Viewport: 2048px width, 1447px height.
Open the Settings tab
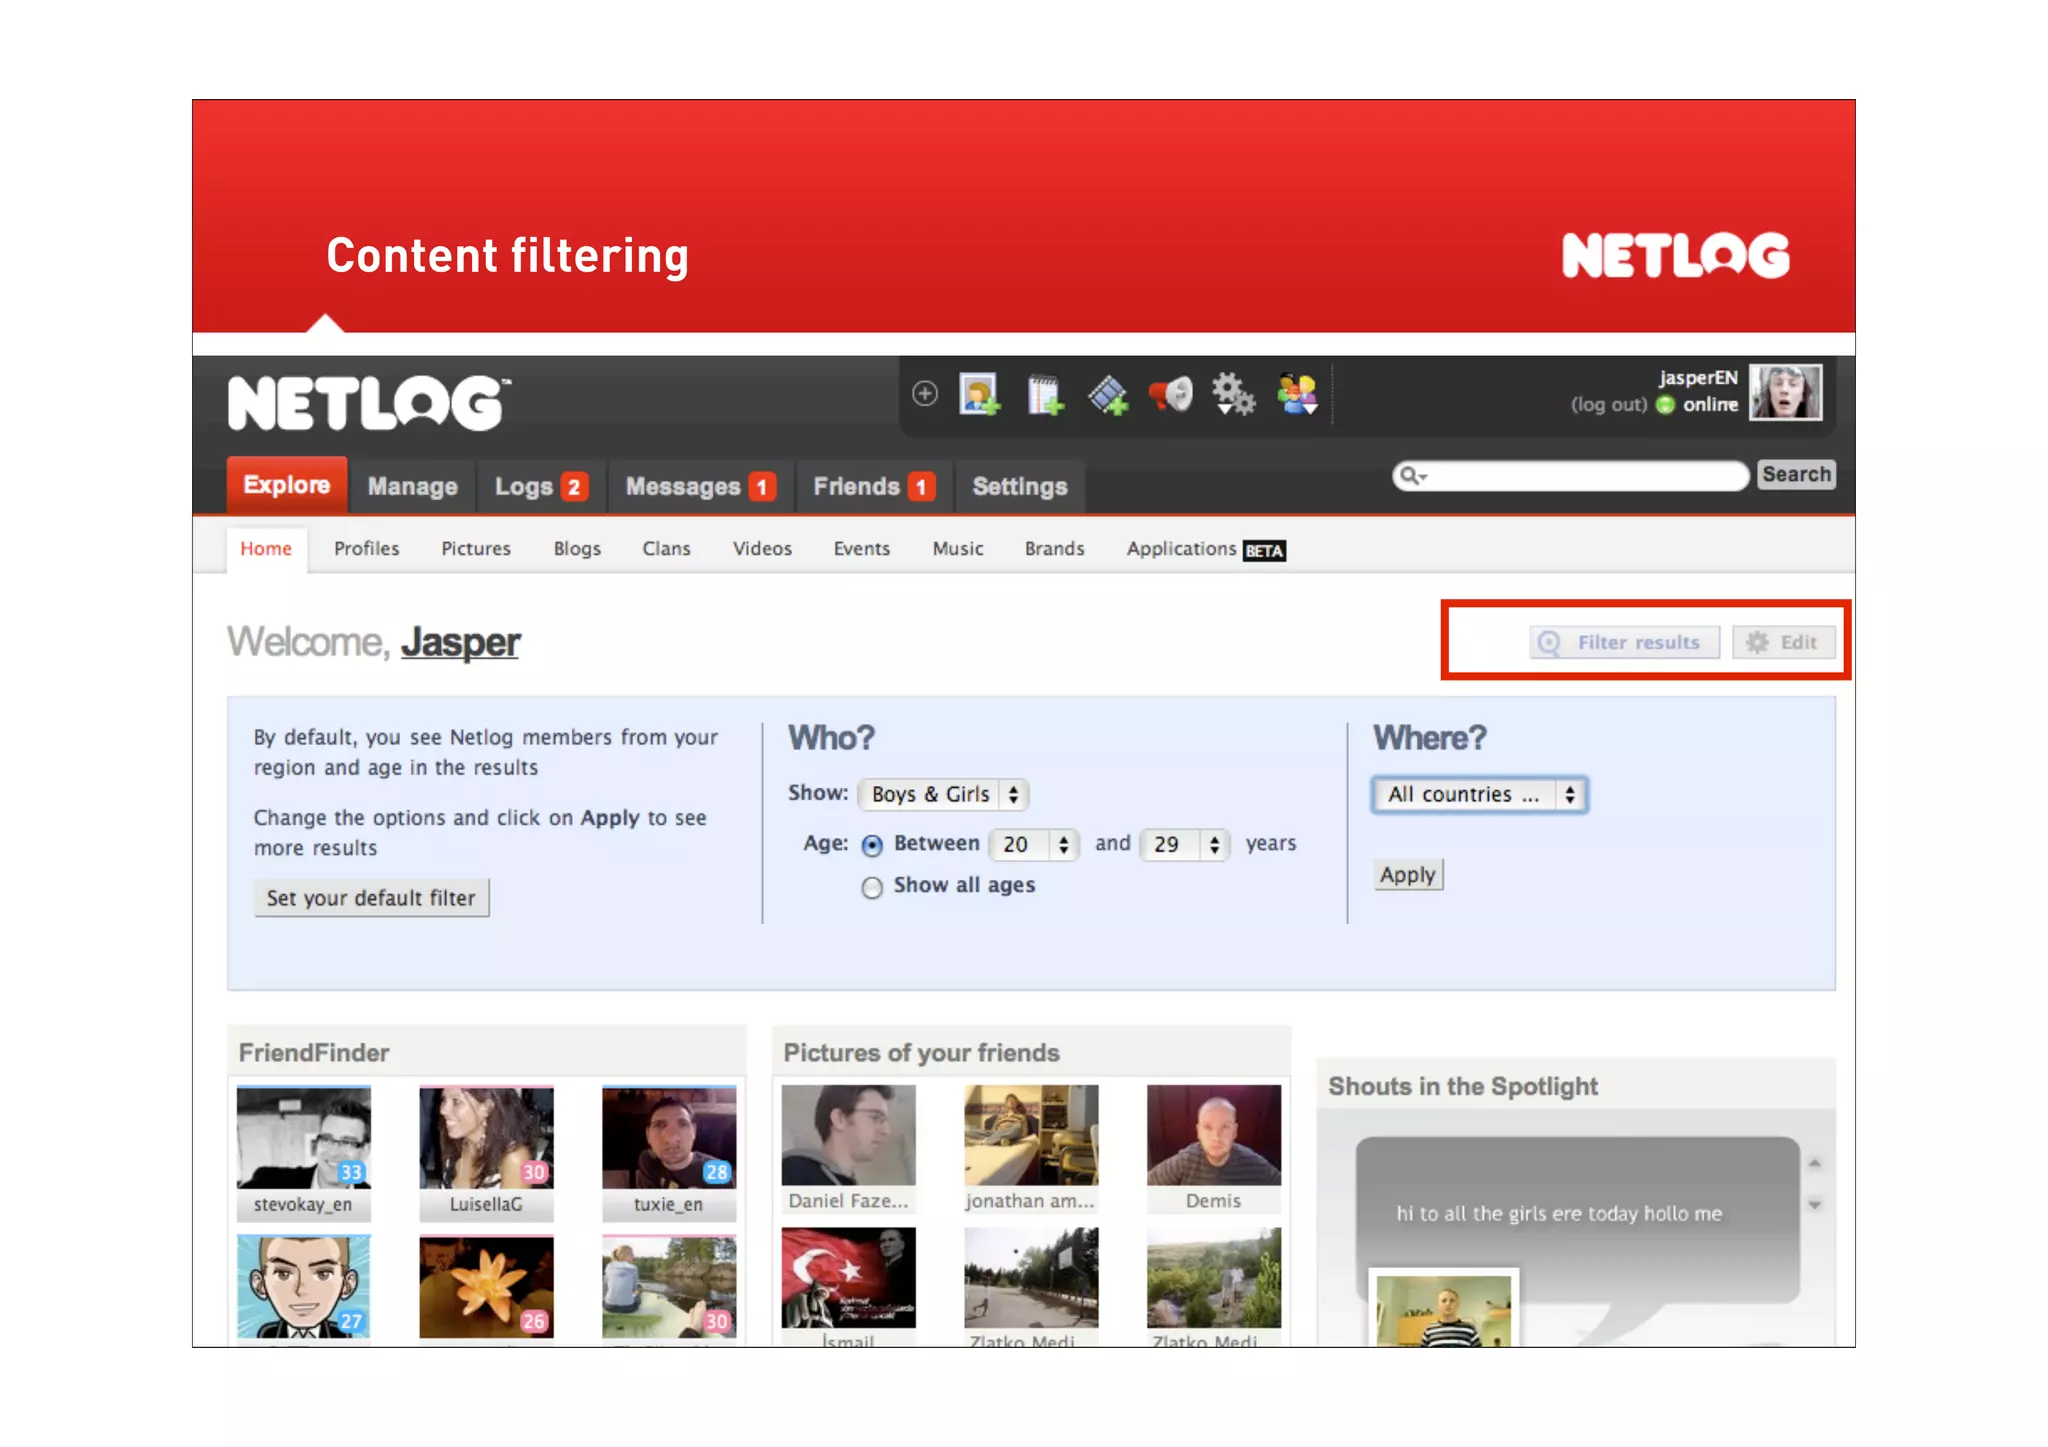(1020, 487)
